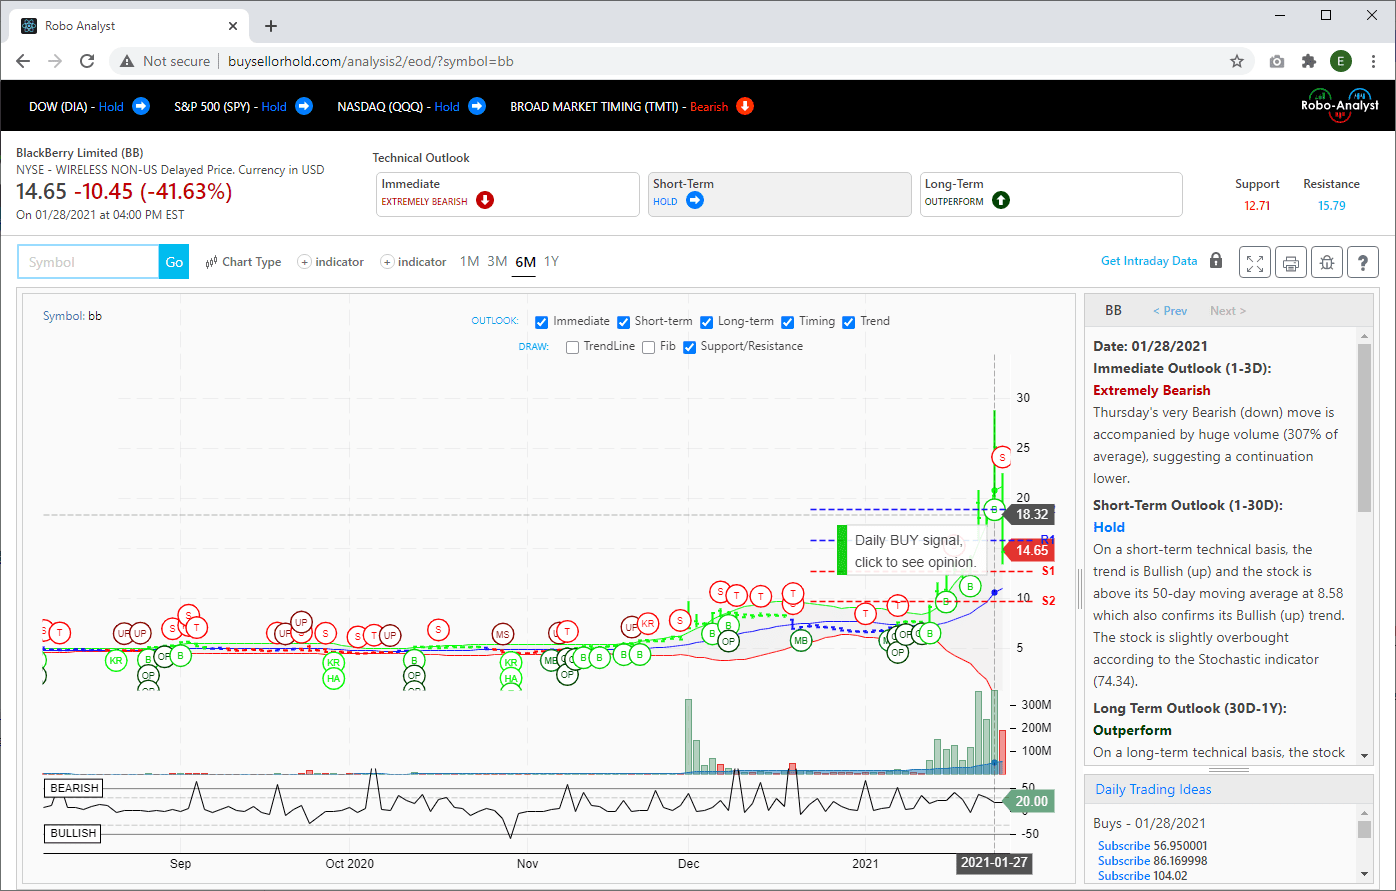Open the Chart Type dropdown
Screen dimensions: 1396x891
pos(243,262)
